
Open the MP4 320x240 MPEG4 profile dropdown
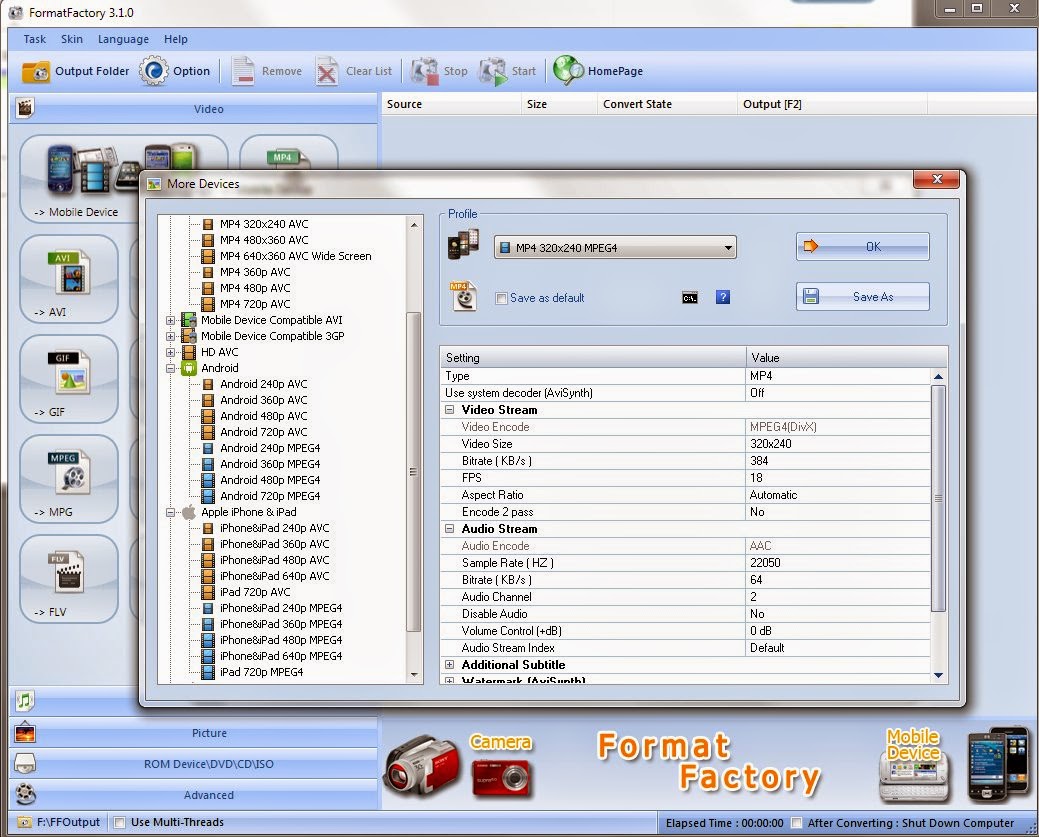point(615,248)
